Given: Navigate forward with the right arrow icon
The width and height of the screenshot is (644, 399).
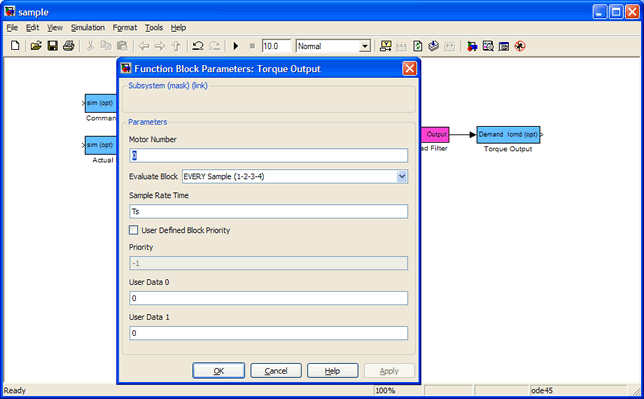Looking at the screenshot, I should (x=160, y=46).
